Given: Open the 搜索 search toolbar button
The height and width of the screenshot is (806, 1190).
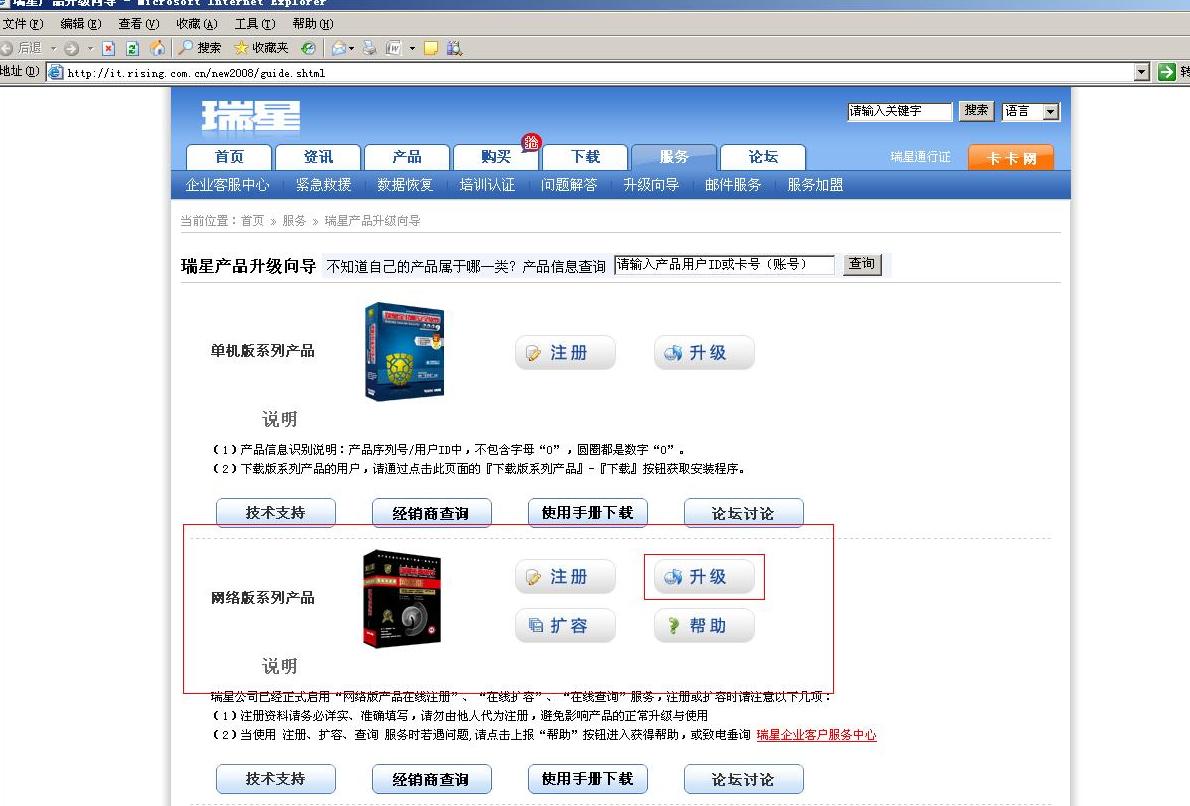Looking at the screenshot, I should pos(200,48).
